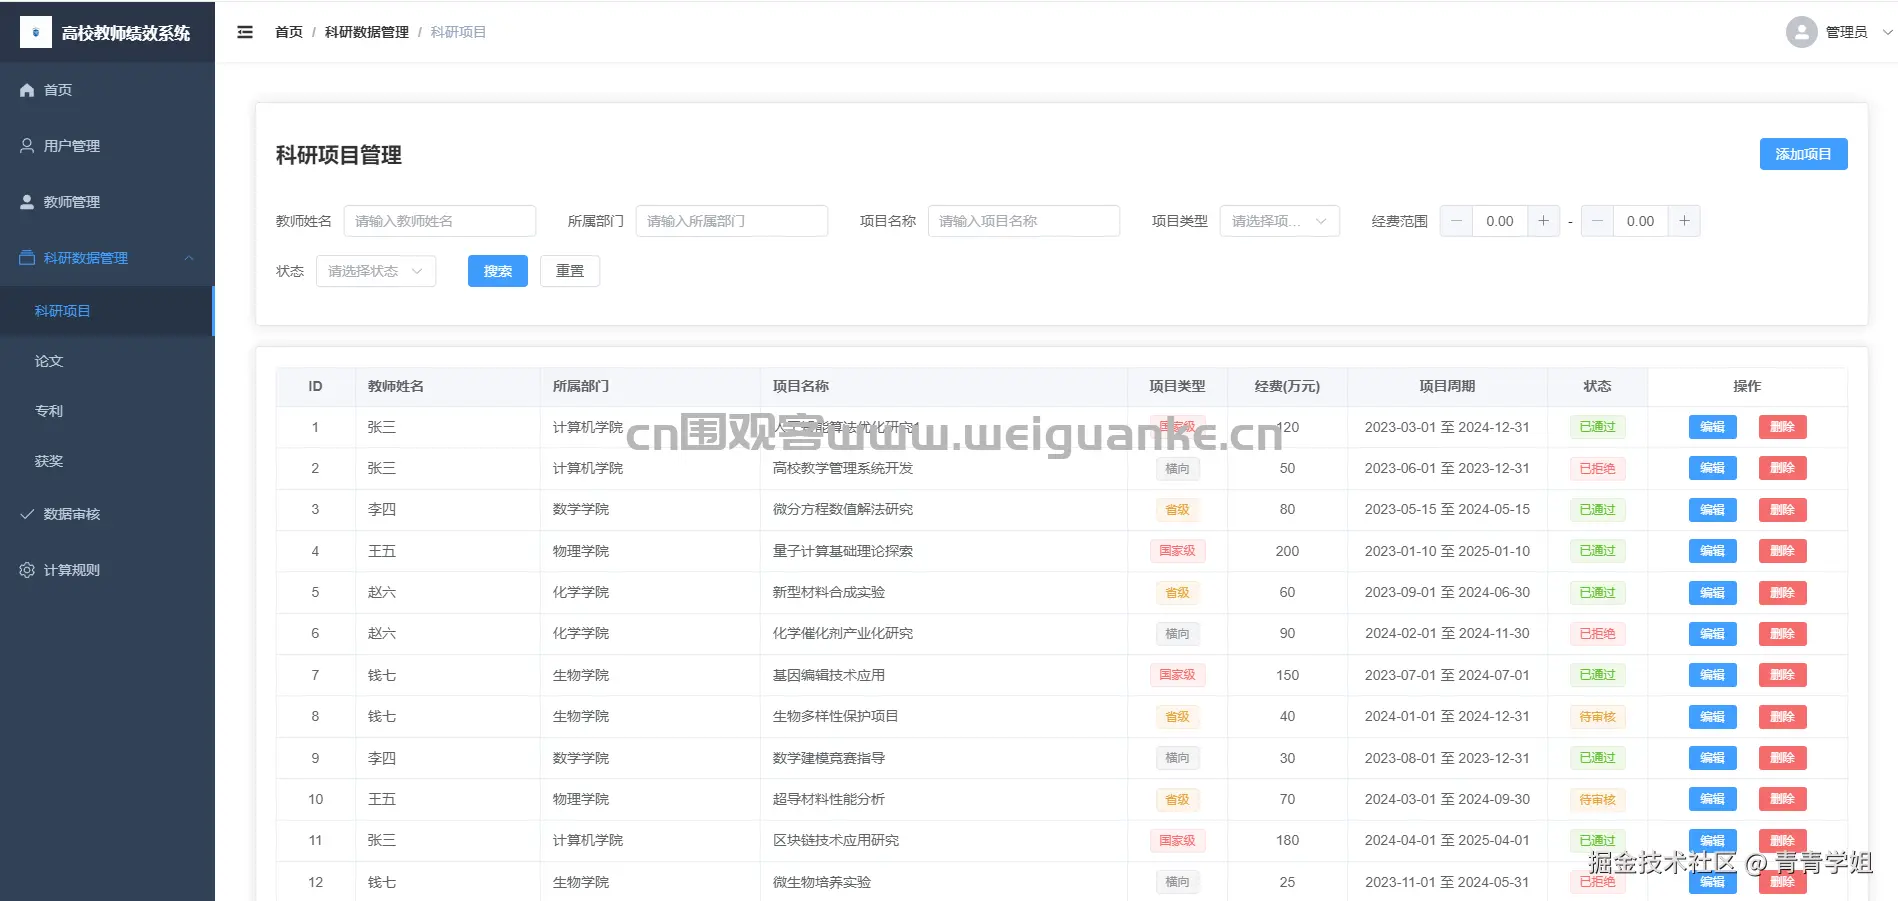Image resolution: width=1898 pixels, height=901 pixels.
Task: Click the plus stepper on 经费范围
Action: click(1544, 221)
